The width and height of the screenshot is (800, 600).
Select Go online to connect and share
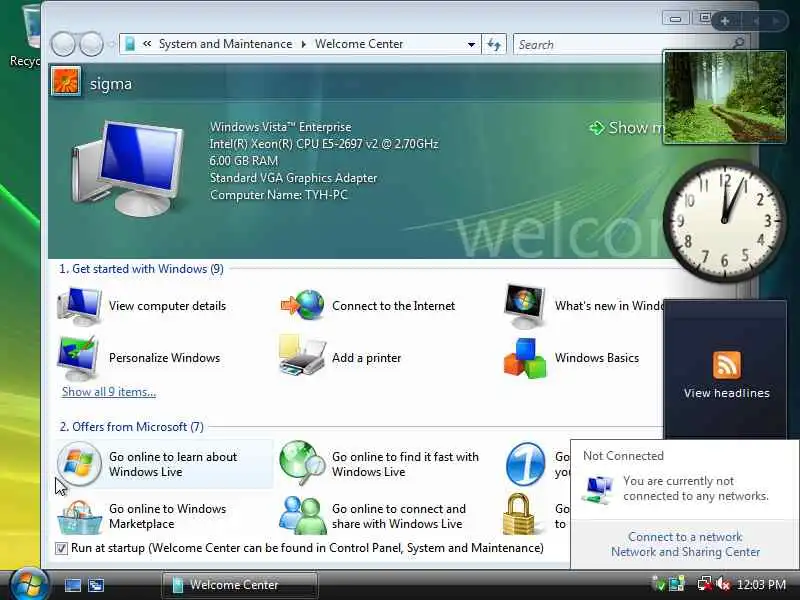[372, 516]
